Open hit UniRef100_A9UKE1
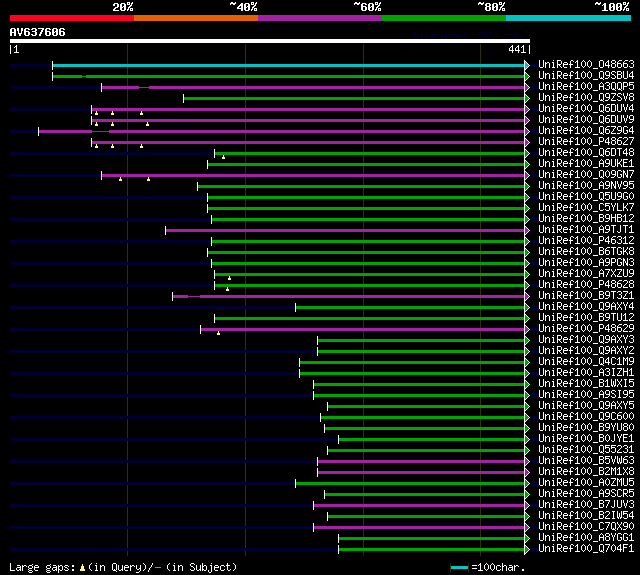 586,164
